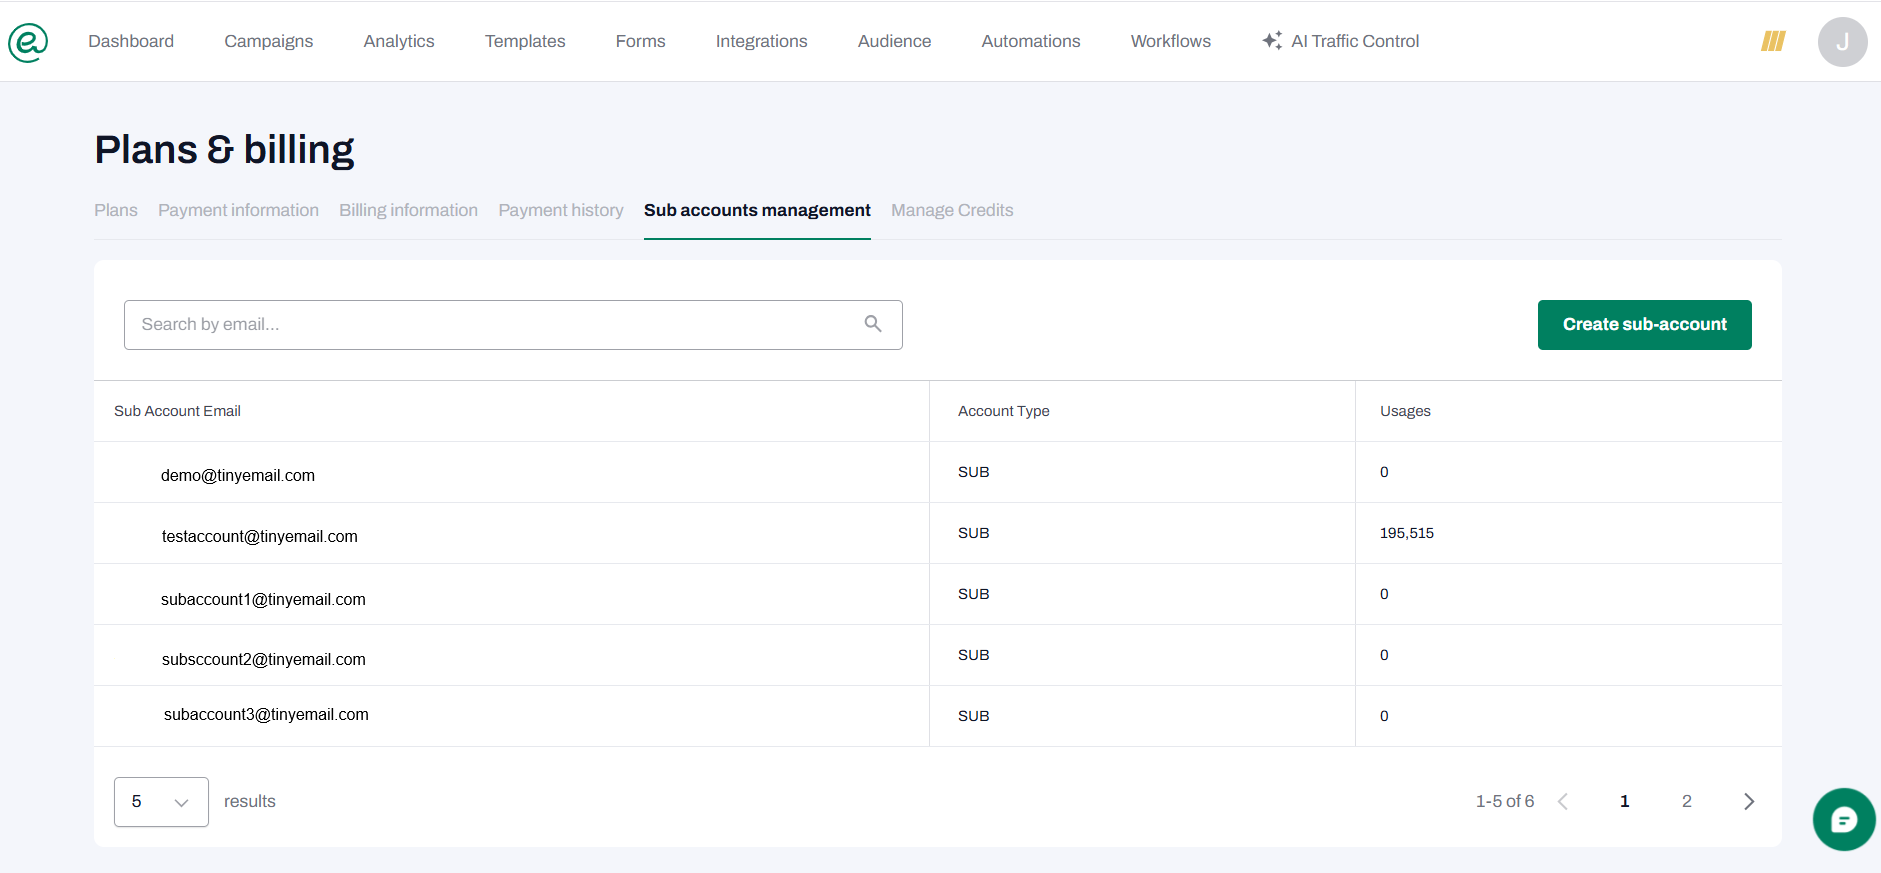This screenshot has height=873, width=1881.
Task: Open Integrations page
Action: [x=762, y=41]
